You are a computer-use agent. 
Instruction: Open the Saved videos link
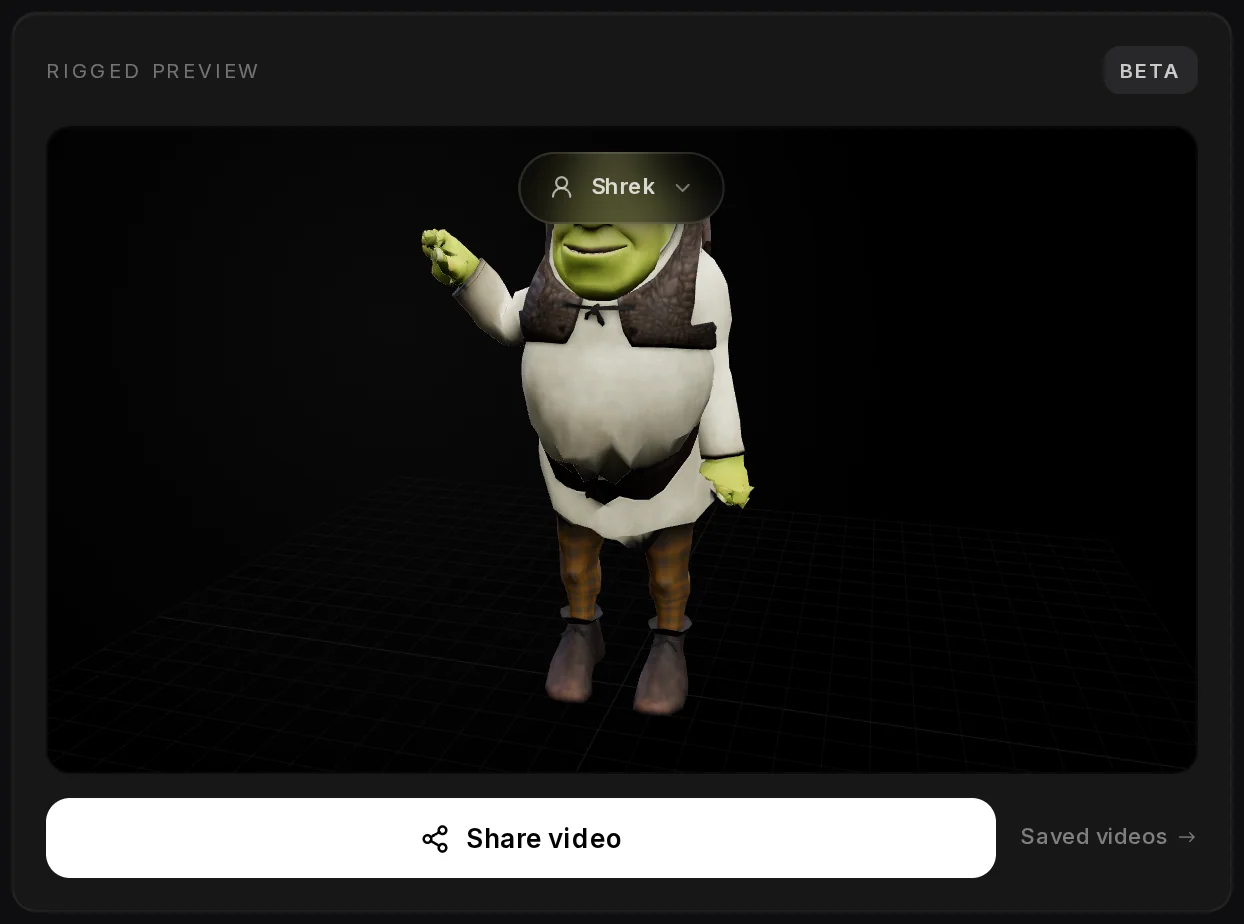tap(1108, 837)
